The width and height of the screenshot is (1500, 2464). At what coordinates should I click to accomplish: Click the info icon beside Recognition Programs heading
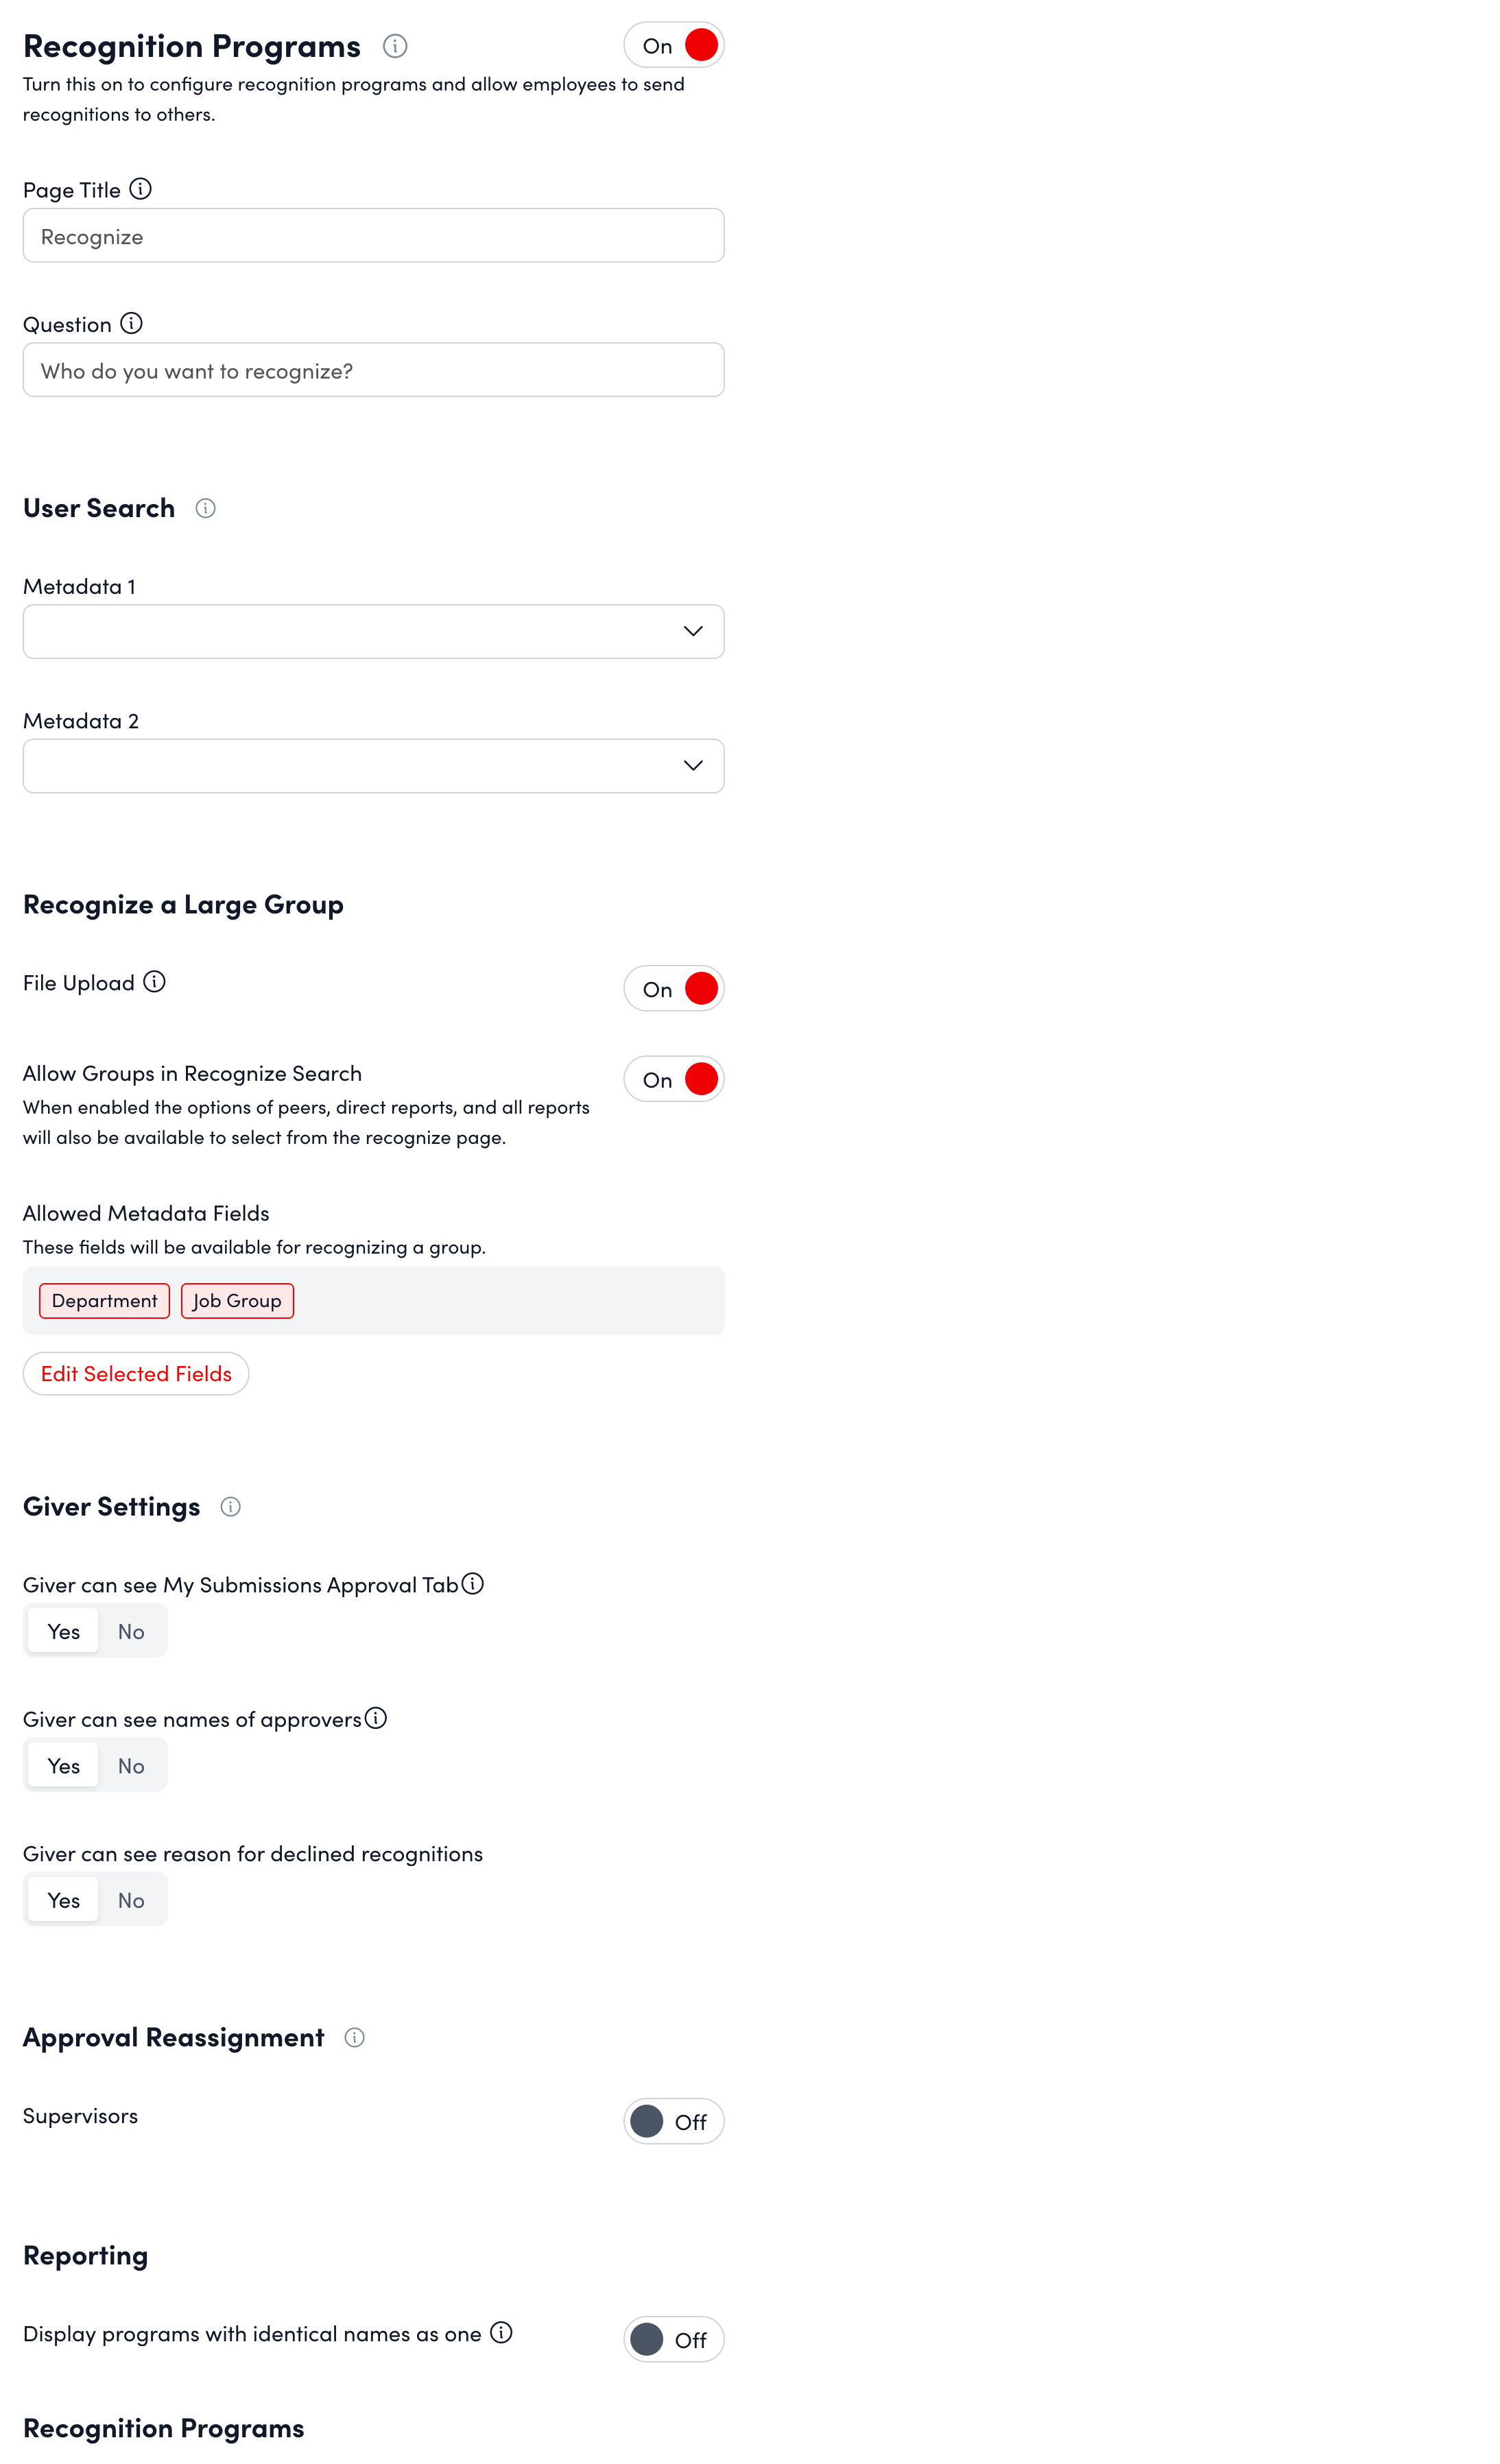pyautogui.click(x=394, y=46)
